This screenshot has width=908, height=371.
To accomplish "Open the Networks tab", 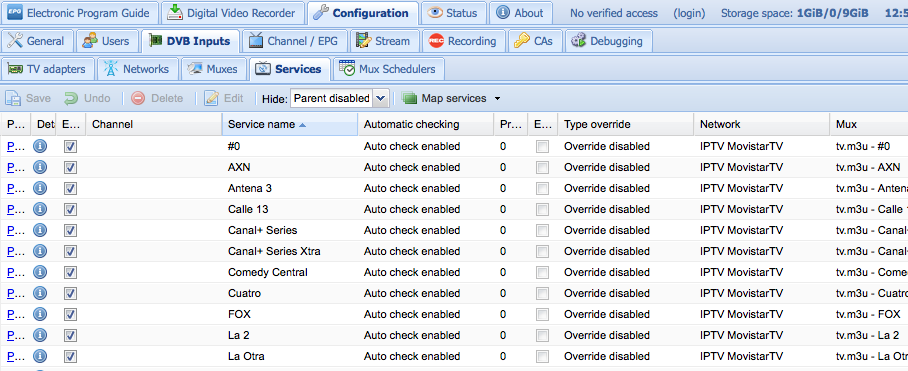I will pos(137,69).
